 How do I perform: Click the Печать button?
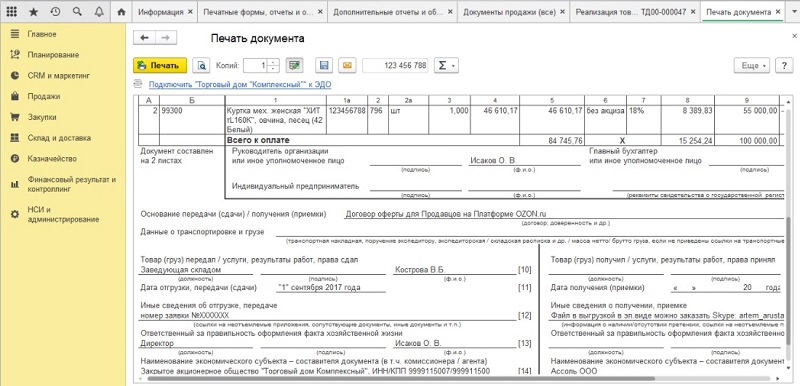click(160, 65)
